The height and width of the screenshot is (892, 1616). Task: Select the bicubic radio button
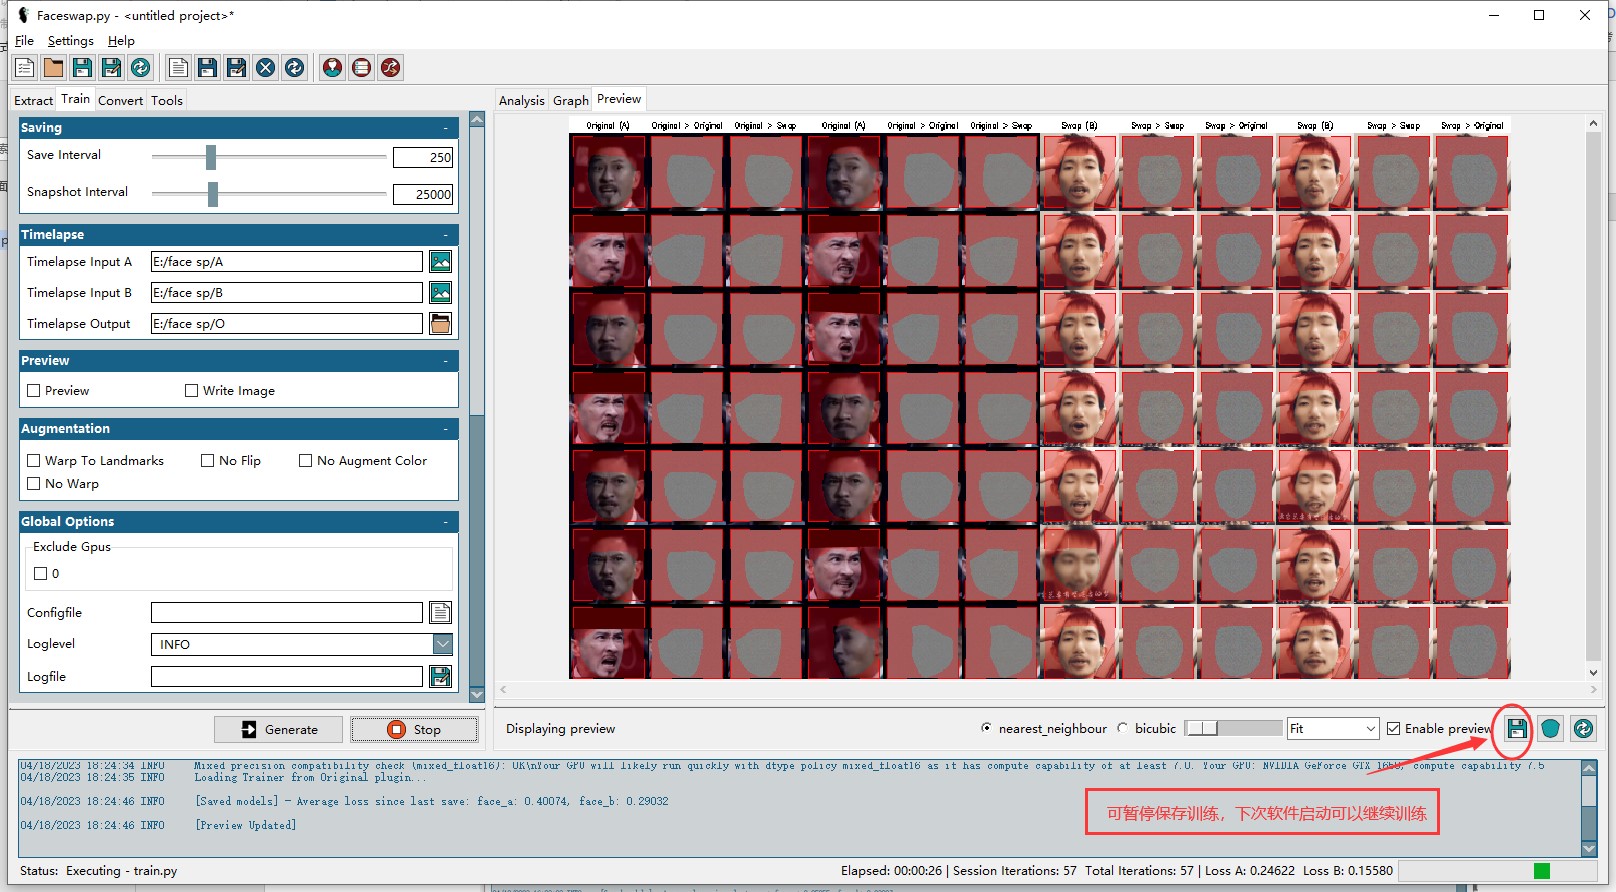pyautogui.click(x=1122, y=729)
